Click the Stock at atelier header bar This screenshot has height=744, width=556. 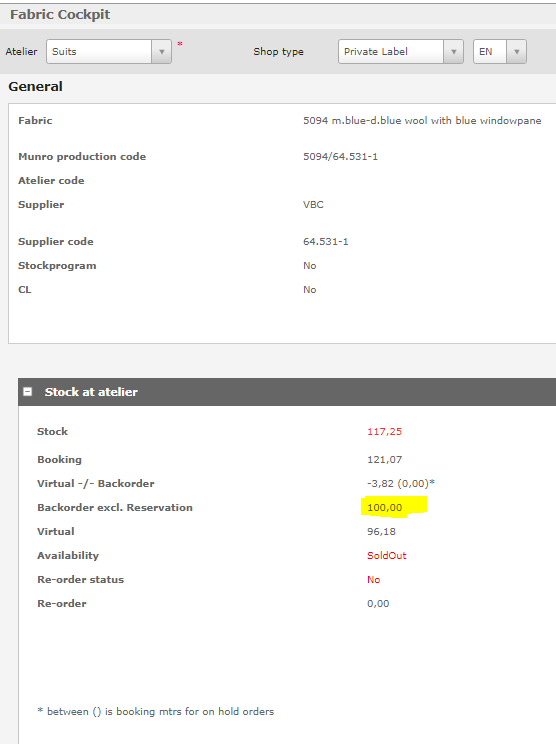[x=287, y=392]
